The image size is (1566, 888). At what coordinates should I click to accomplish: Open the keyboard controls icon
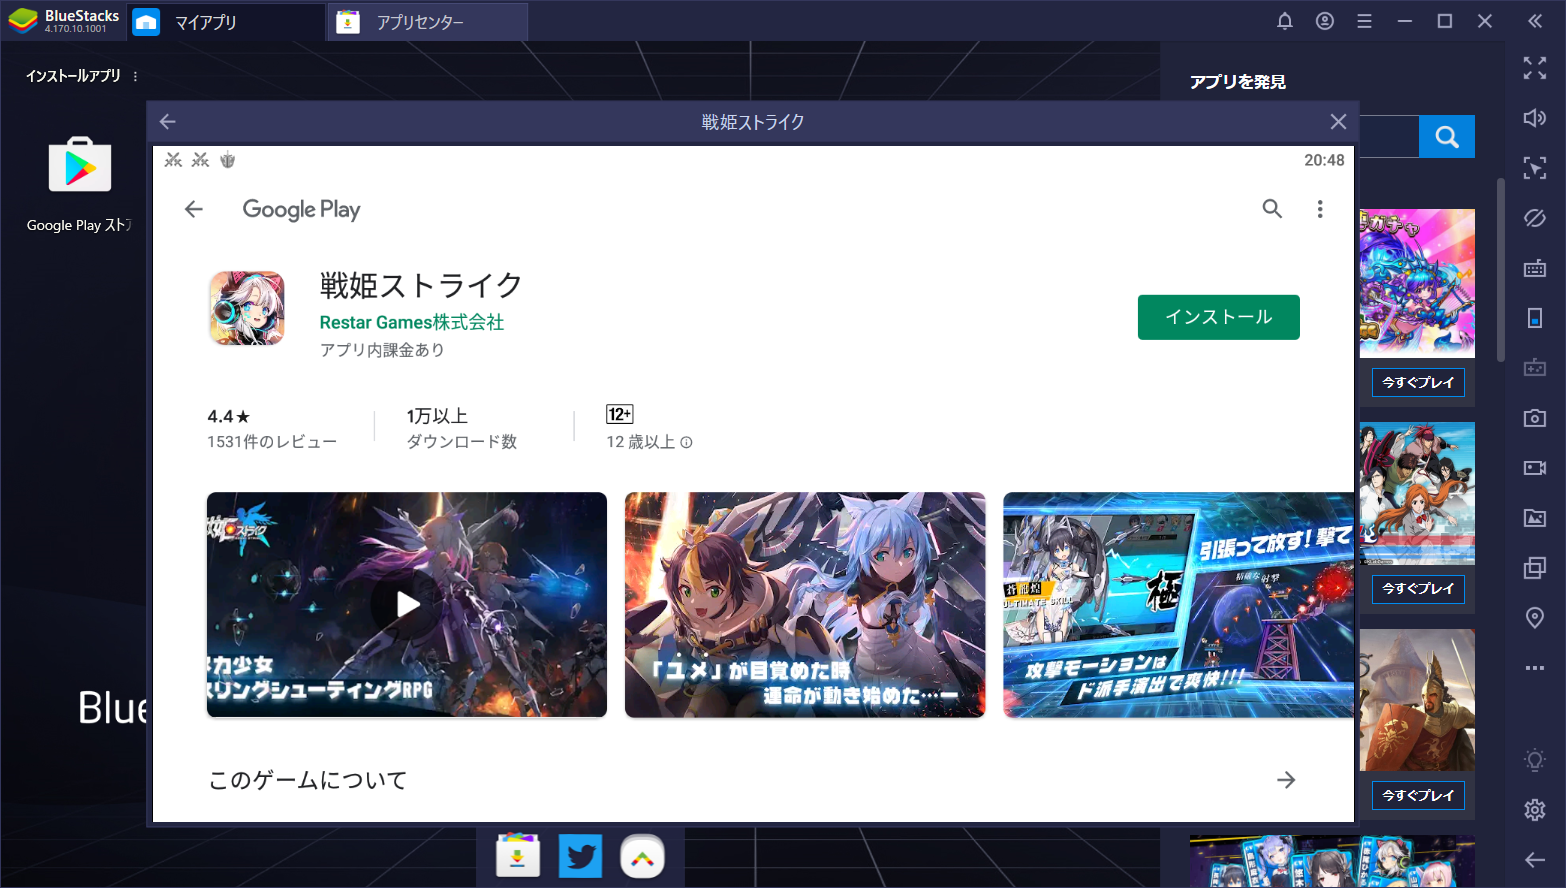[x=1535, y=268]
